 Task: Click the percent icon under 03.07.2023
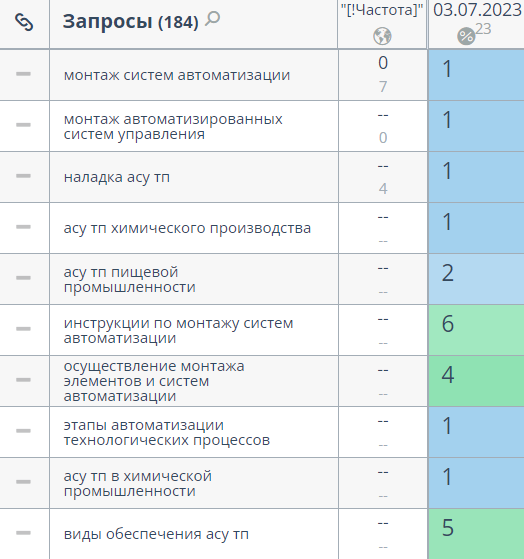coord(466,36)
